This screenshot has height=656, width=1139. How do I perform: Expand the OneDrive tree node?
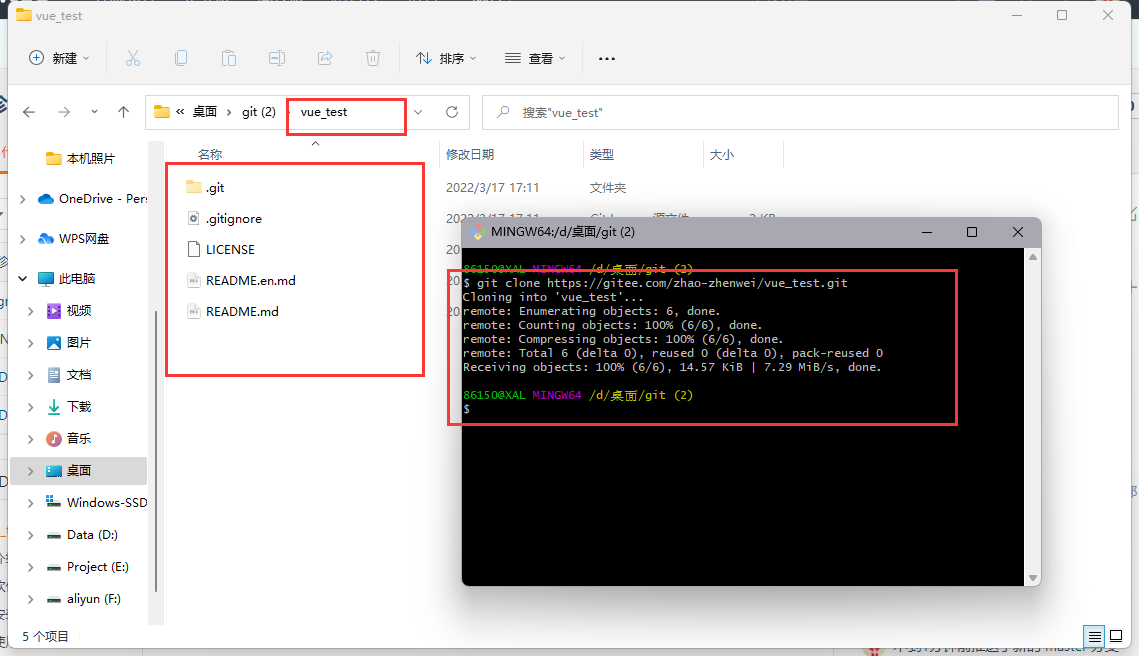click(23, 199)
